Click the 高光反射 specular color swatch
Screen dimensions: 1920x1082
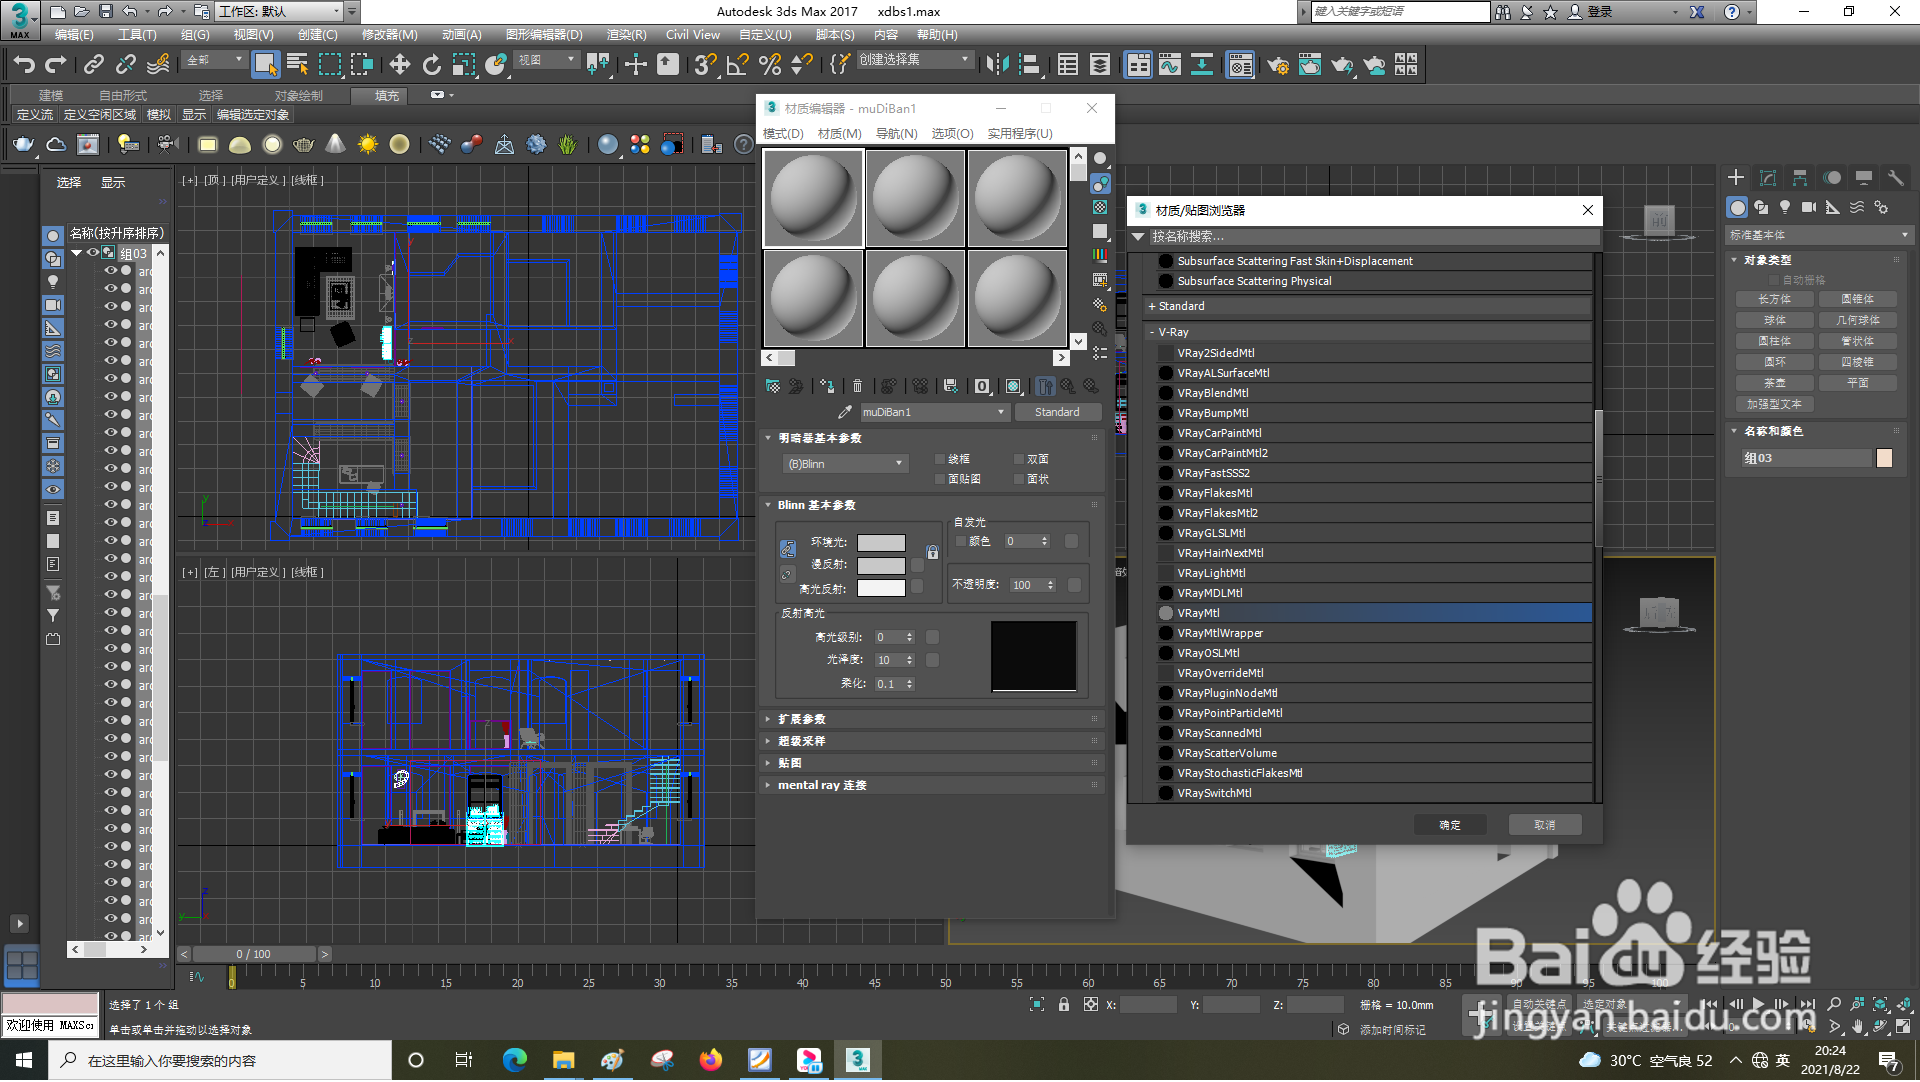click(x=881, y=589)
